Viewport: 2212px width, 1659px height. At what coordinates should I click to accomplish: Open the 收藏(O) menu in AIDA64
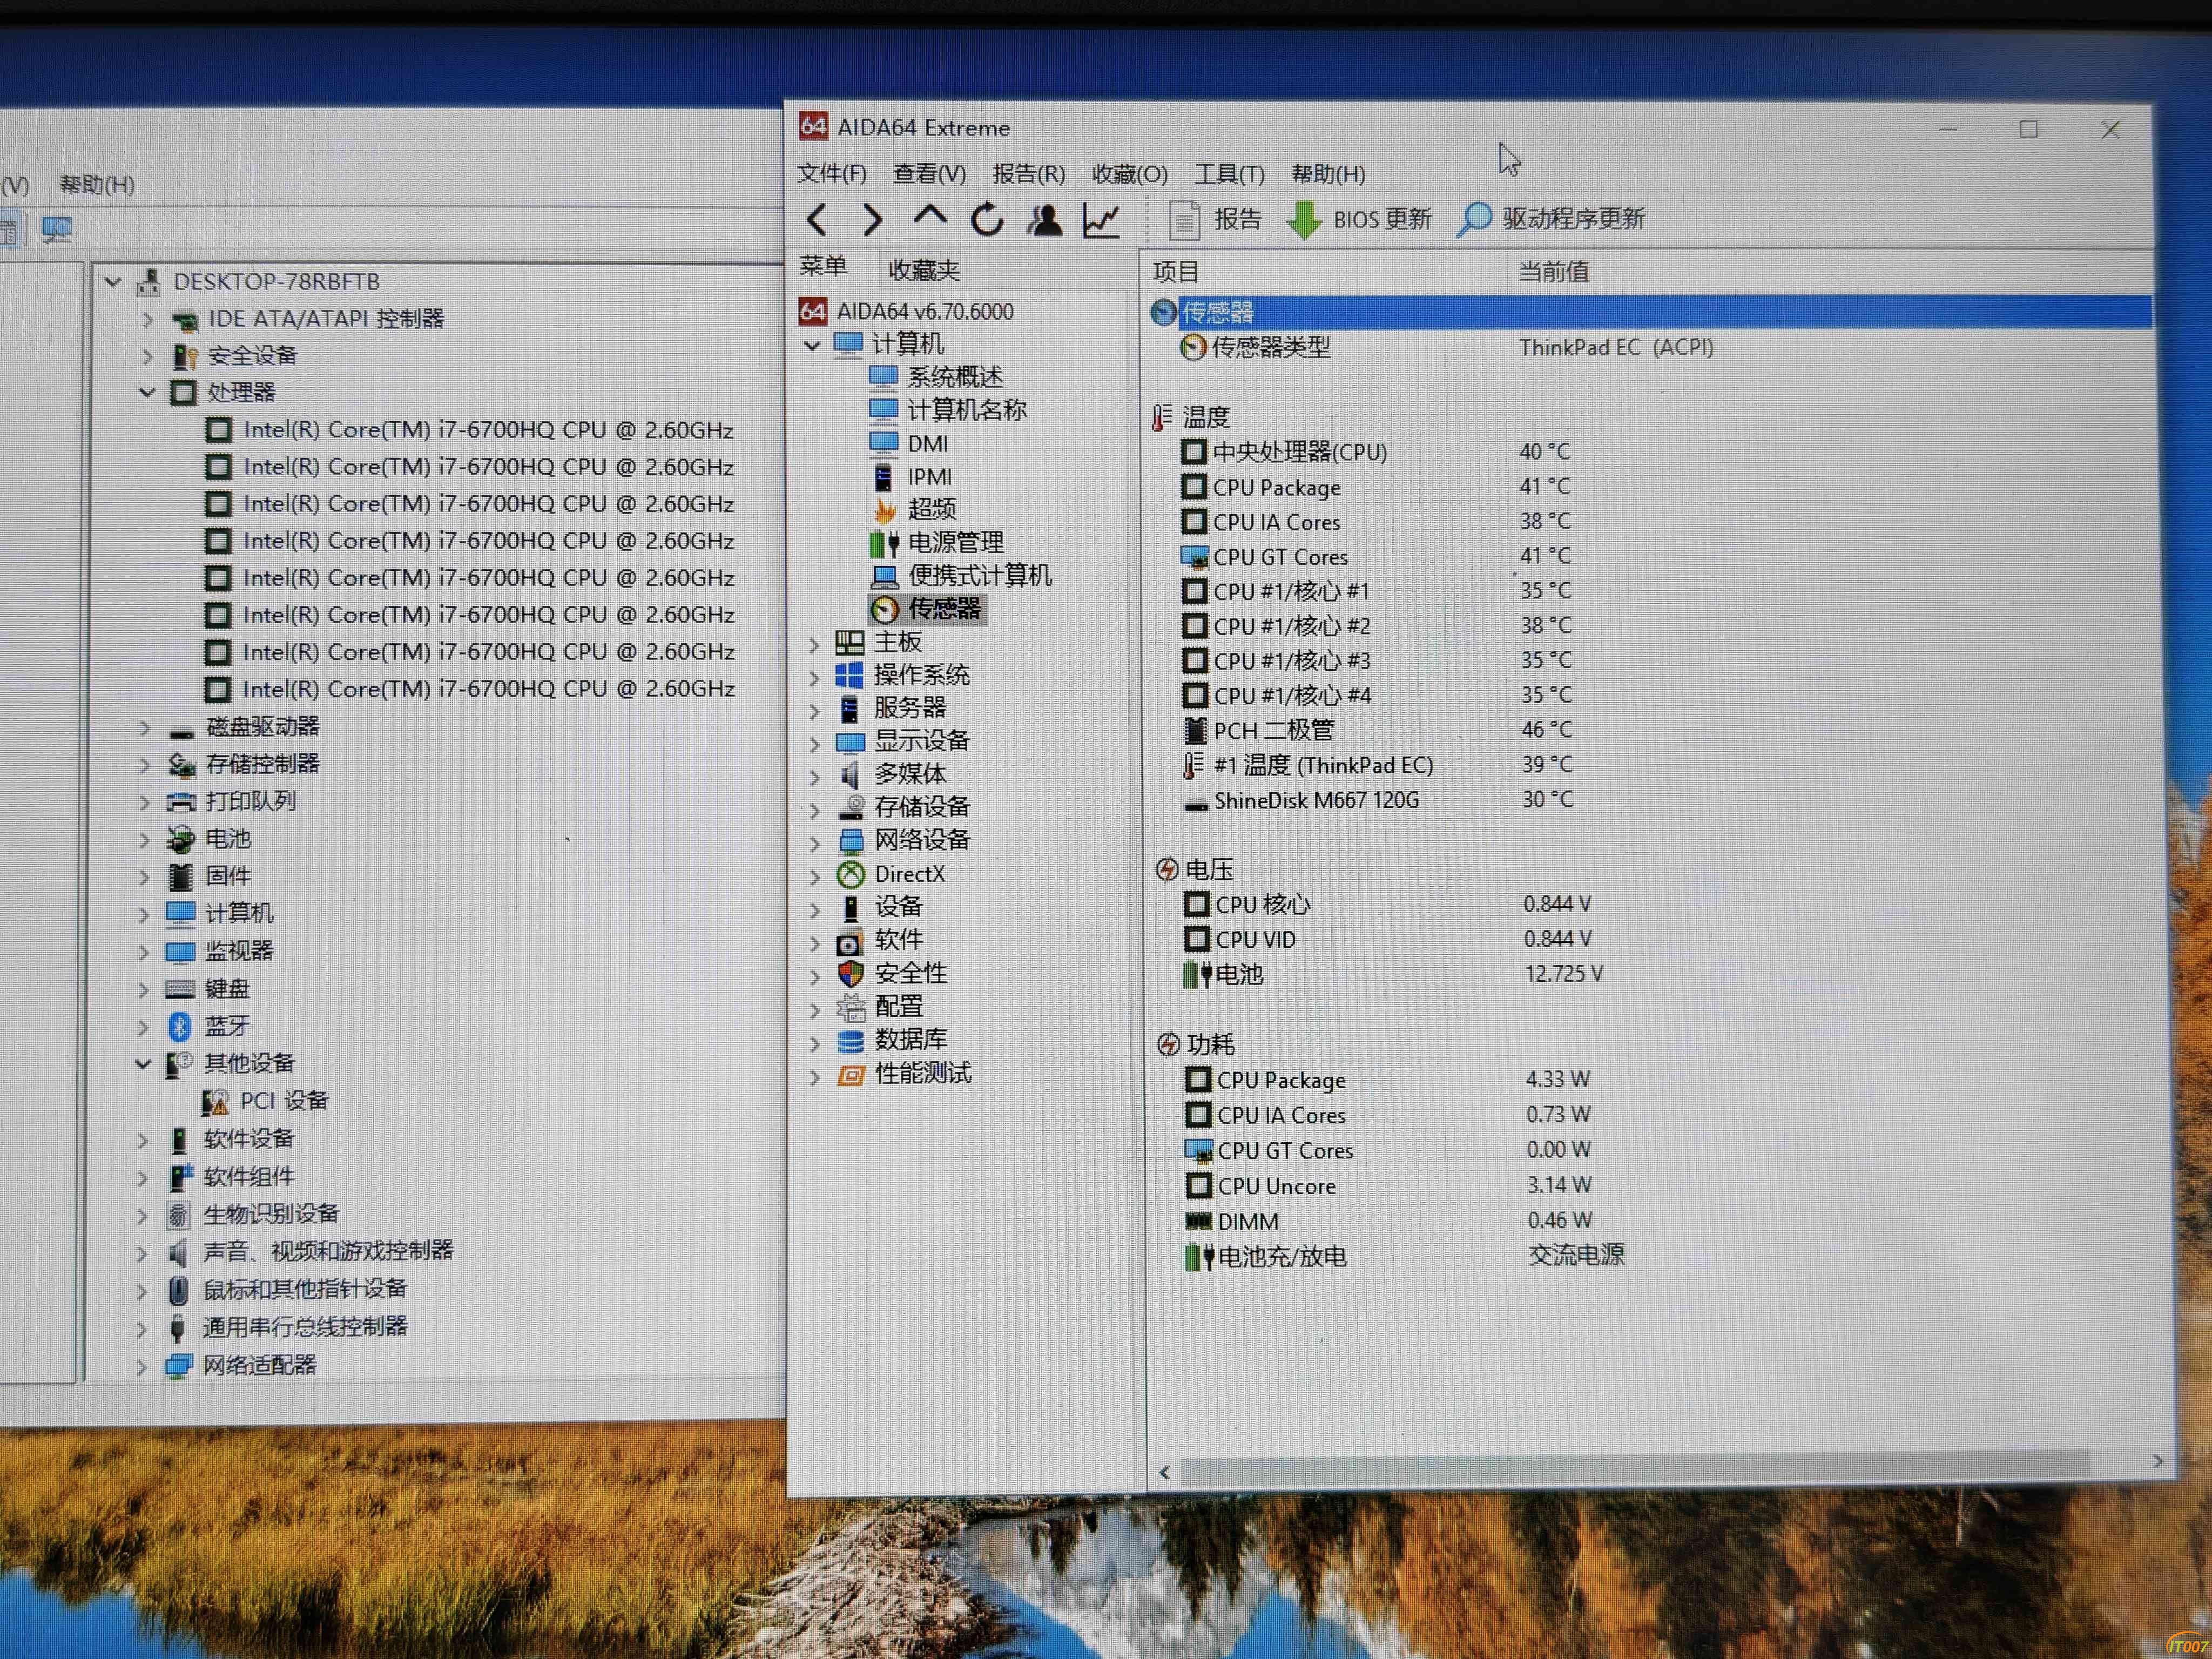coord(1129,173)
